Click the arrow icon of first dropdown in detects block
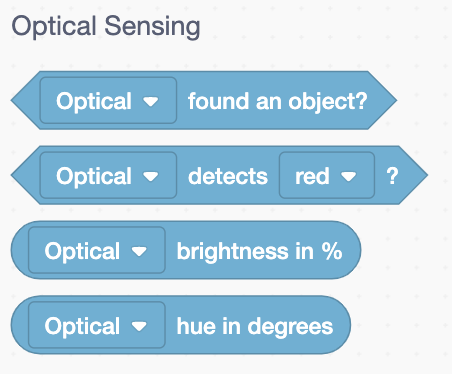452x374 pixels. 151,176
